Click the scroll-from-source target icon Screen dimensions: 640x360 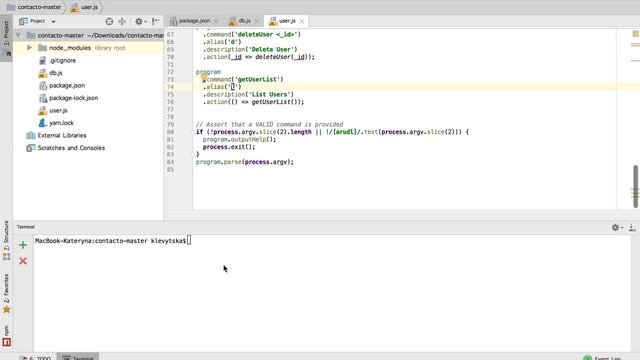pyautogui.click(x=109, y=21)
